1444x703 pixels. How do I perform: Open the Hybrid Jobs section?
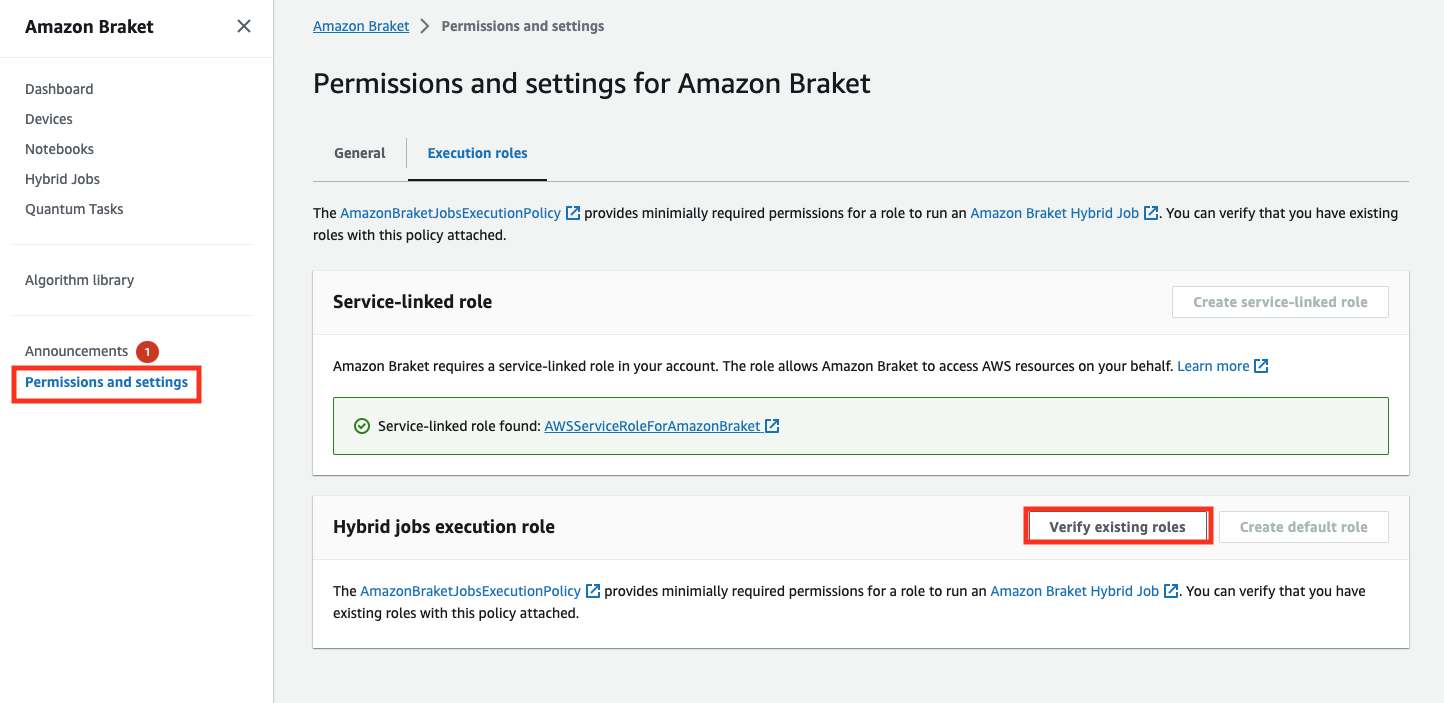tap(62, 178)
